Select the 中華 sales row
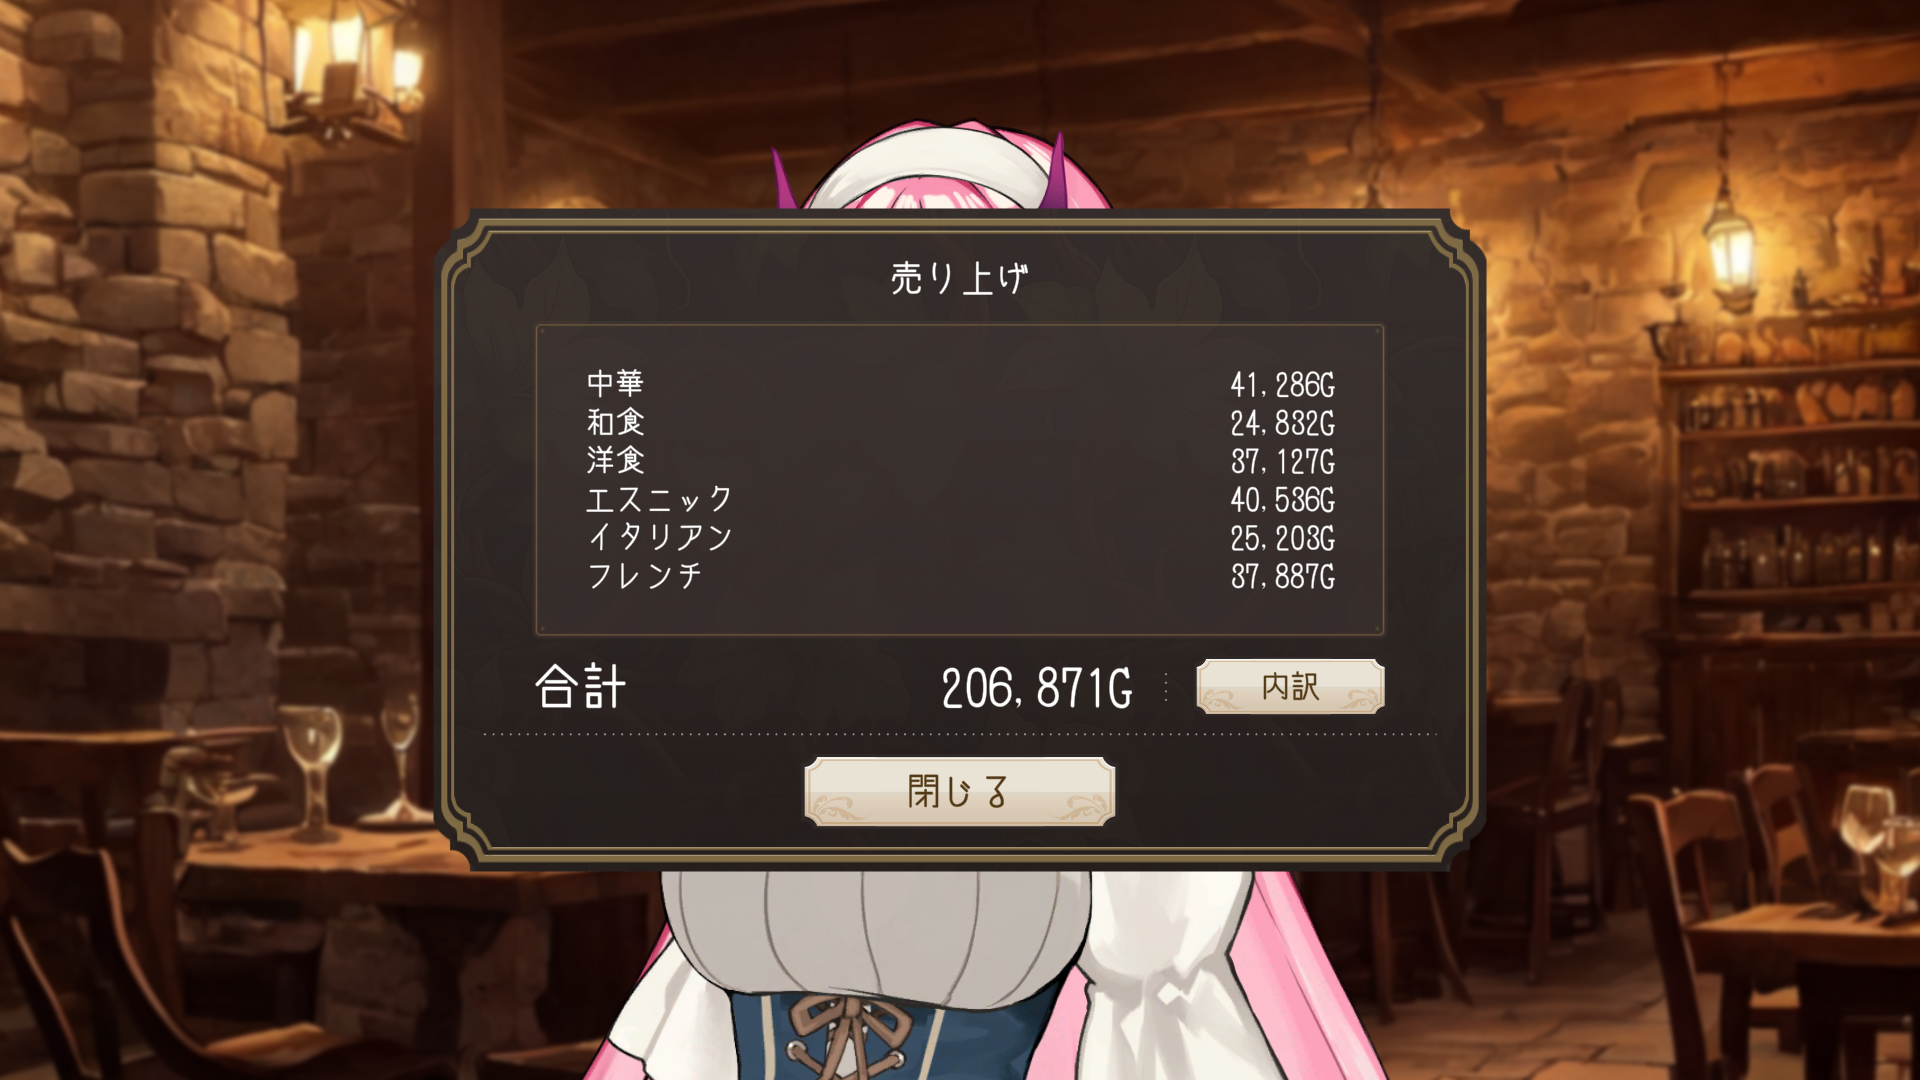1920x1080 pixels. tap(960, 384)
